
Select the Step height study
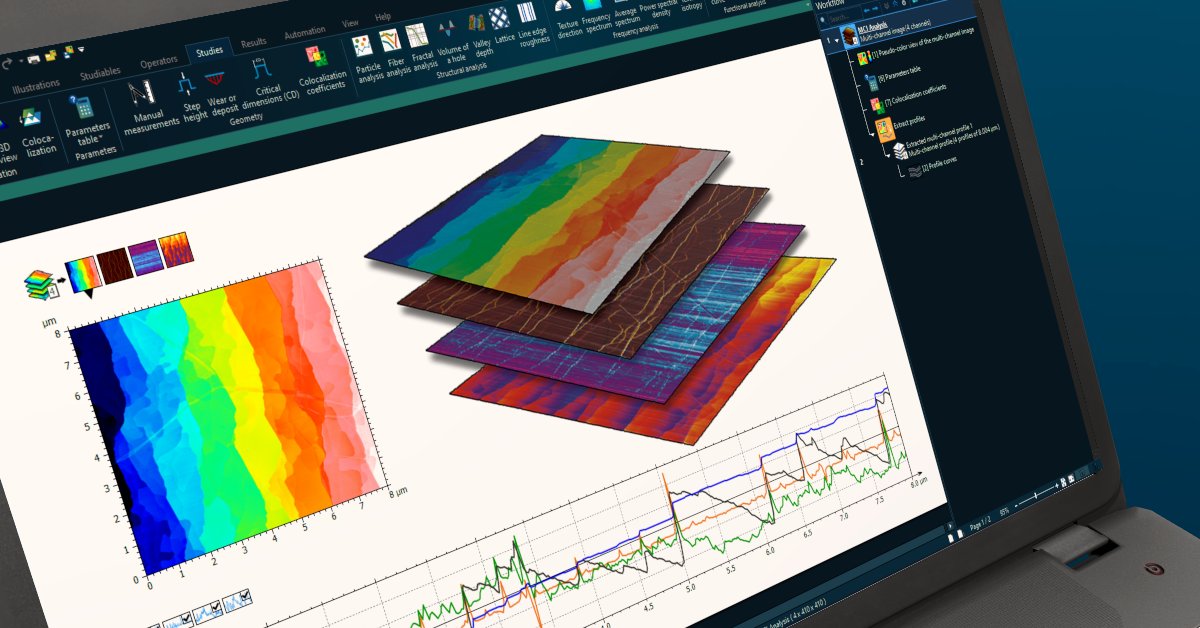pos(195,98)
